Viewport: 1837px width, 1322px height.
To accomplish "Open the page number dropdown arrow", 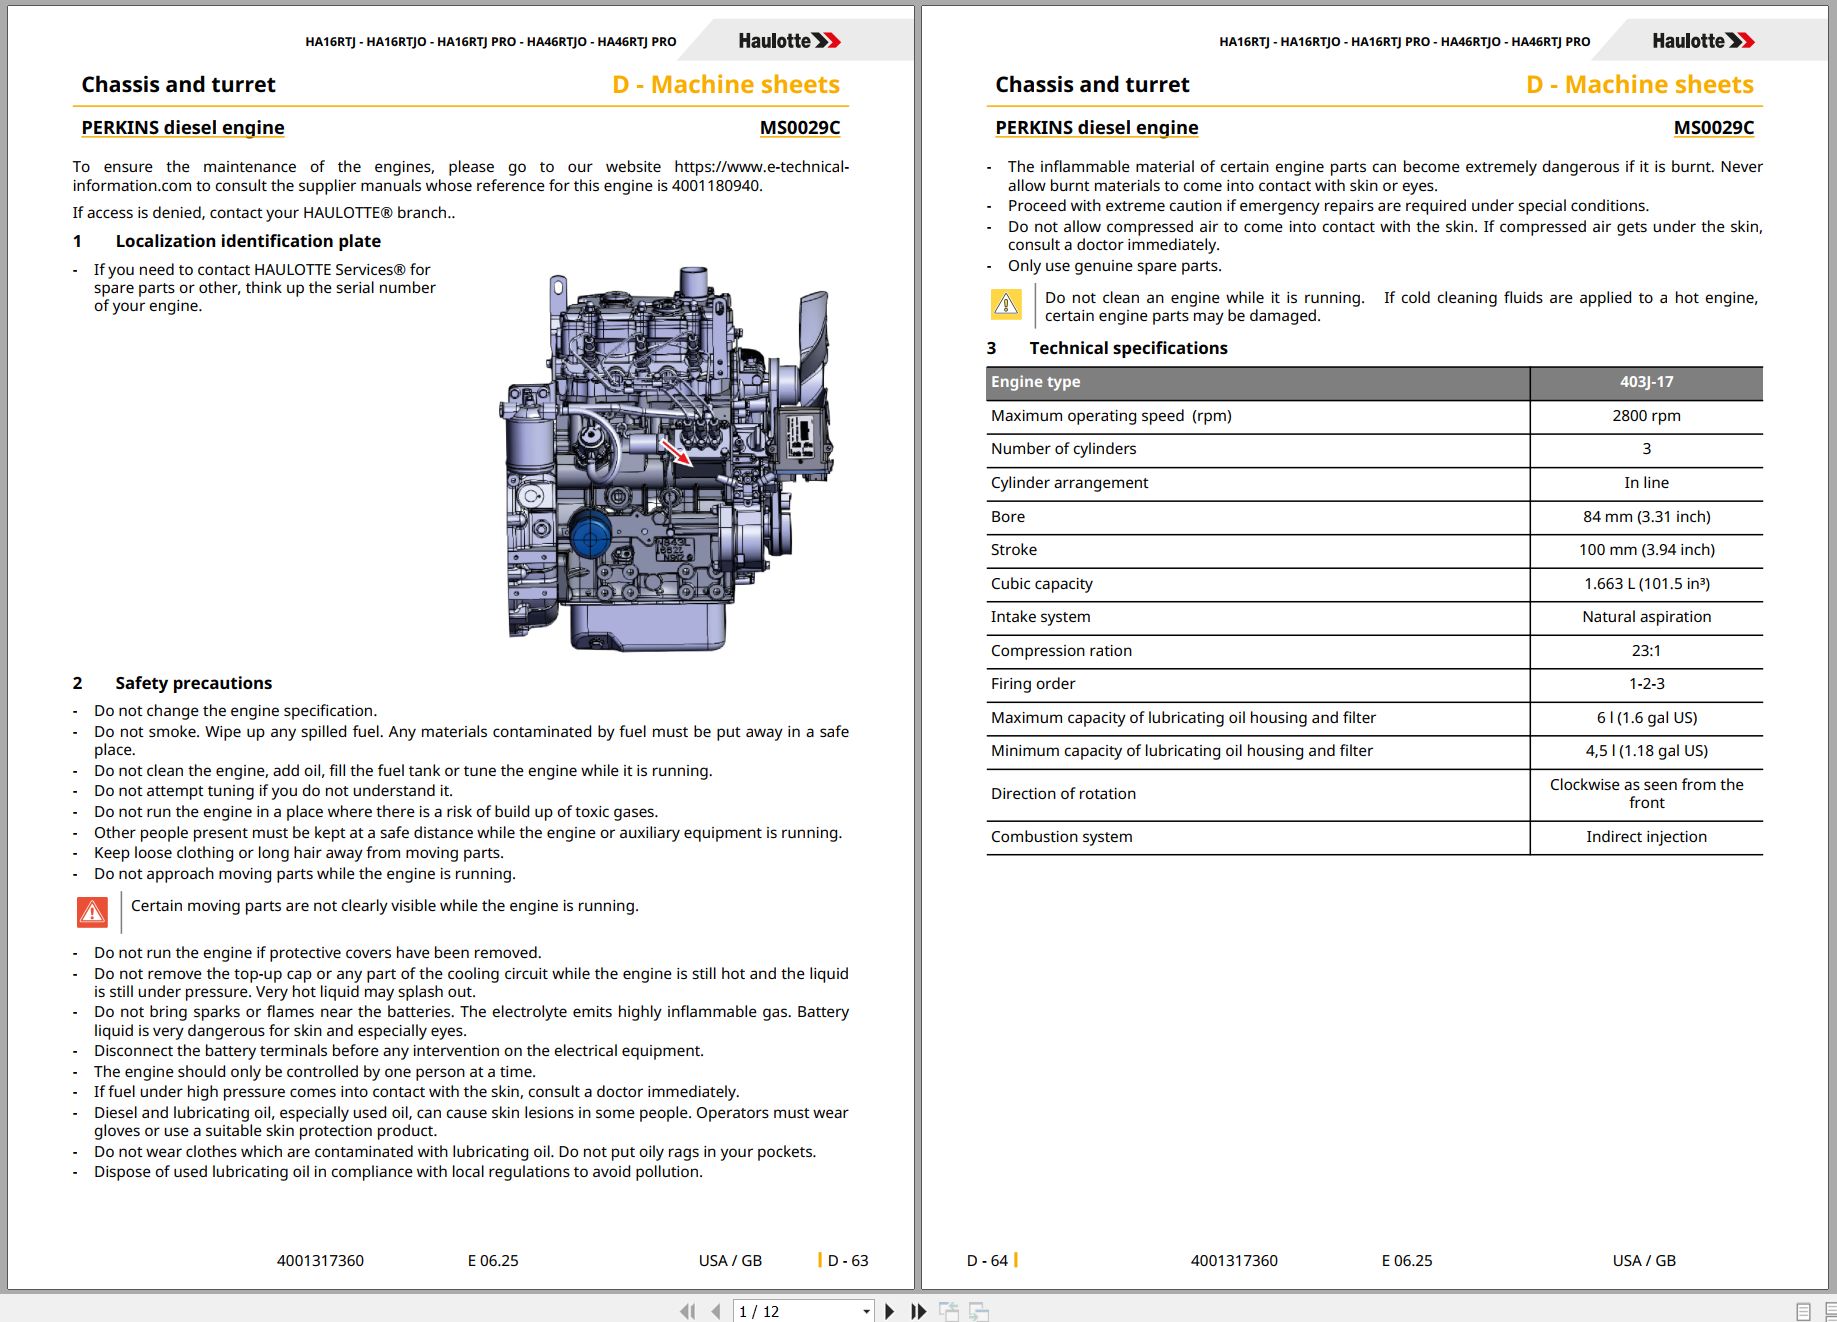I will pos(866,1312).
